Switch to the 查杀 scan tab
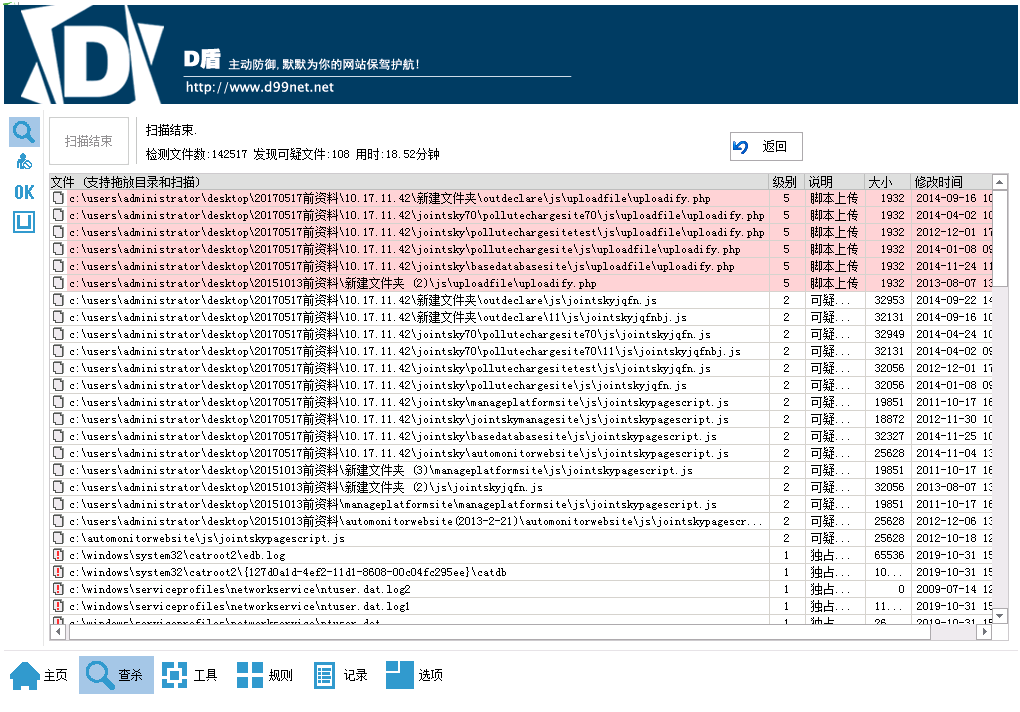The image size is (1020, 712). (116, 675)
